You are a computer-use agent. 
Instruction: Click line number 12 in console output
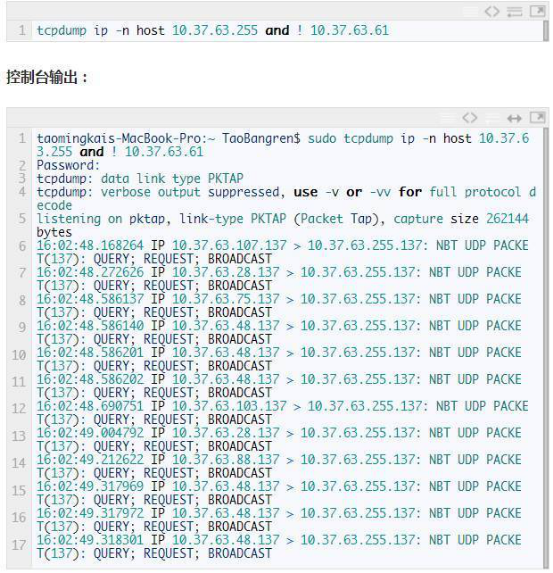click(19, 408)
